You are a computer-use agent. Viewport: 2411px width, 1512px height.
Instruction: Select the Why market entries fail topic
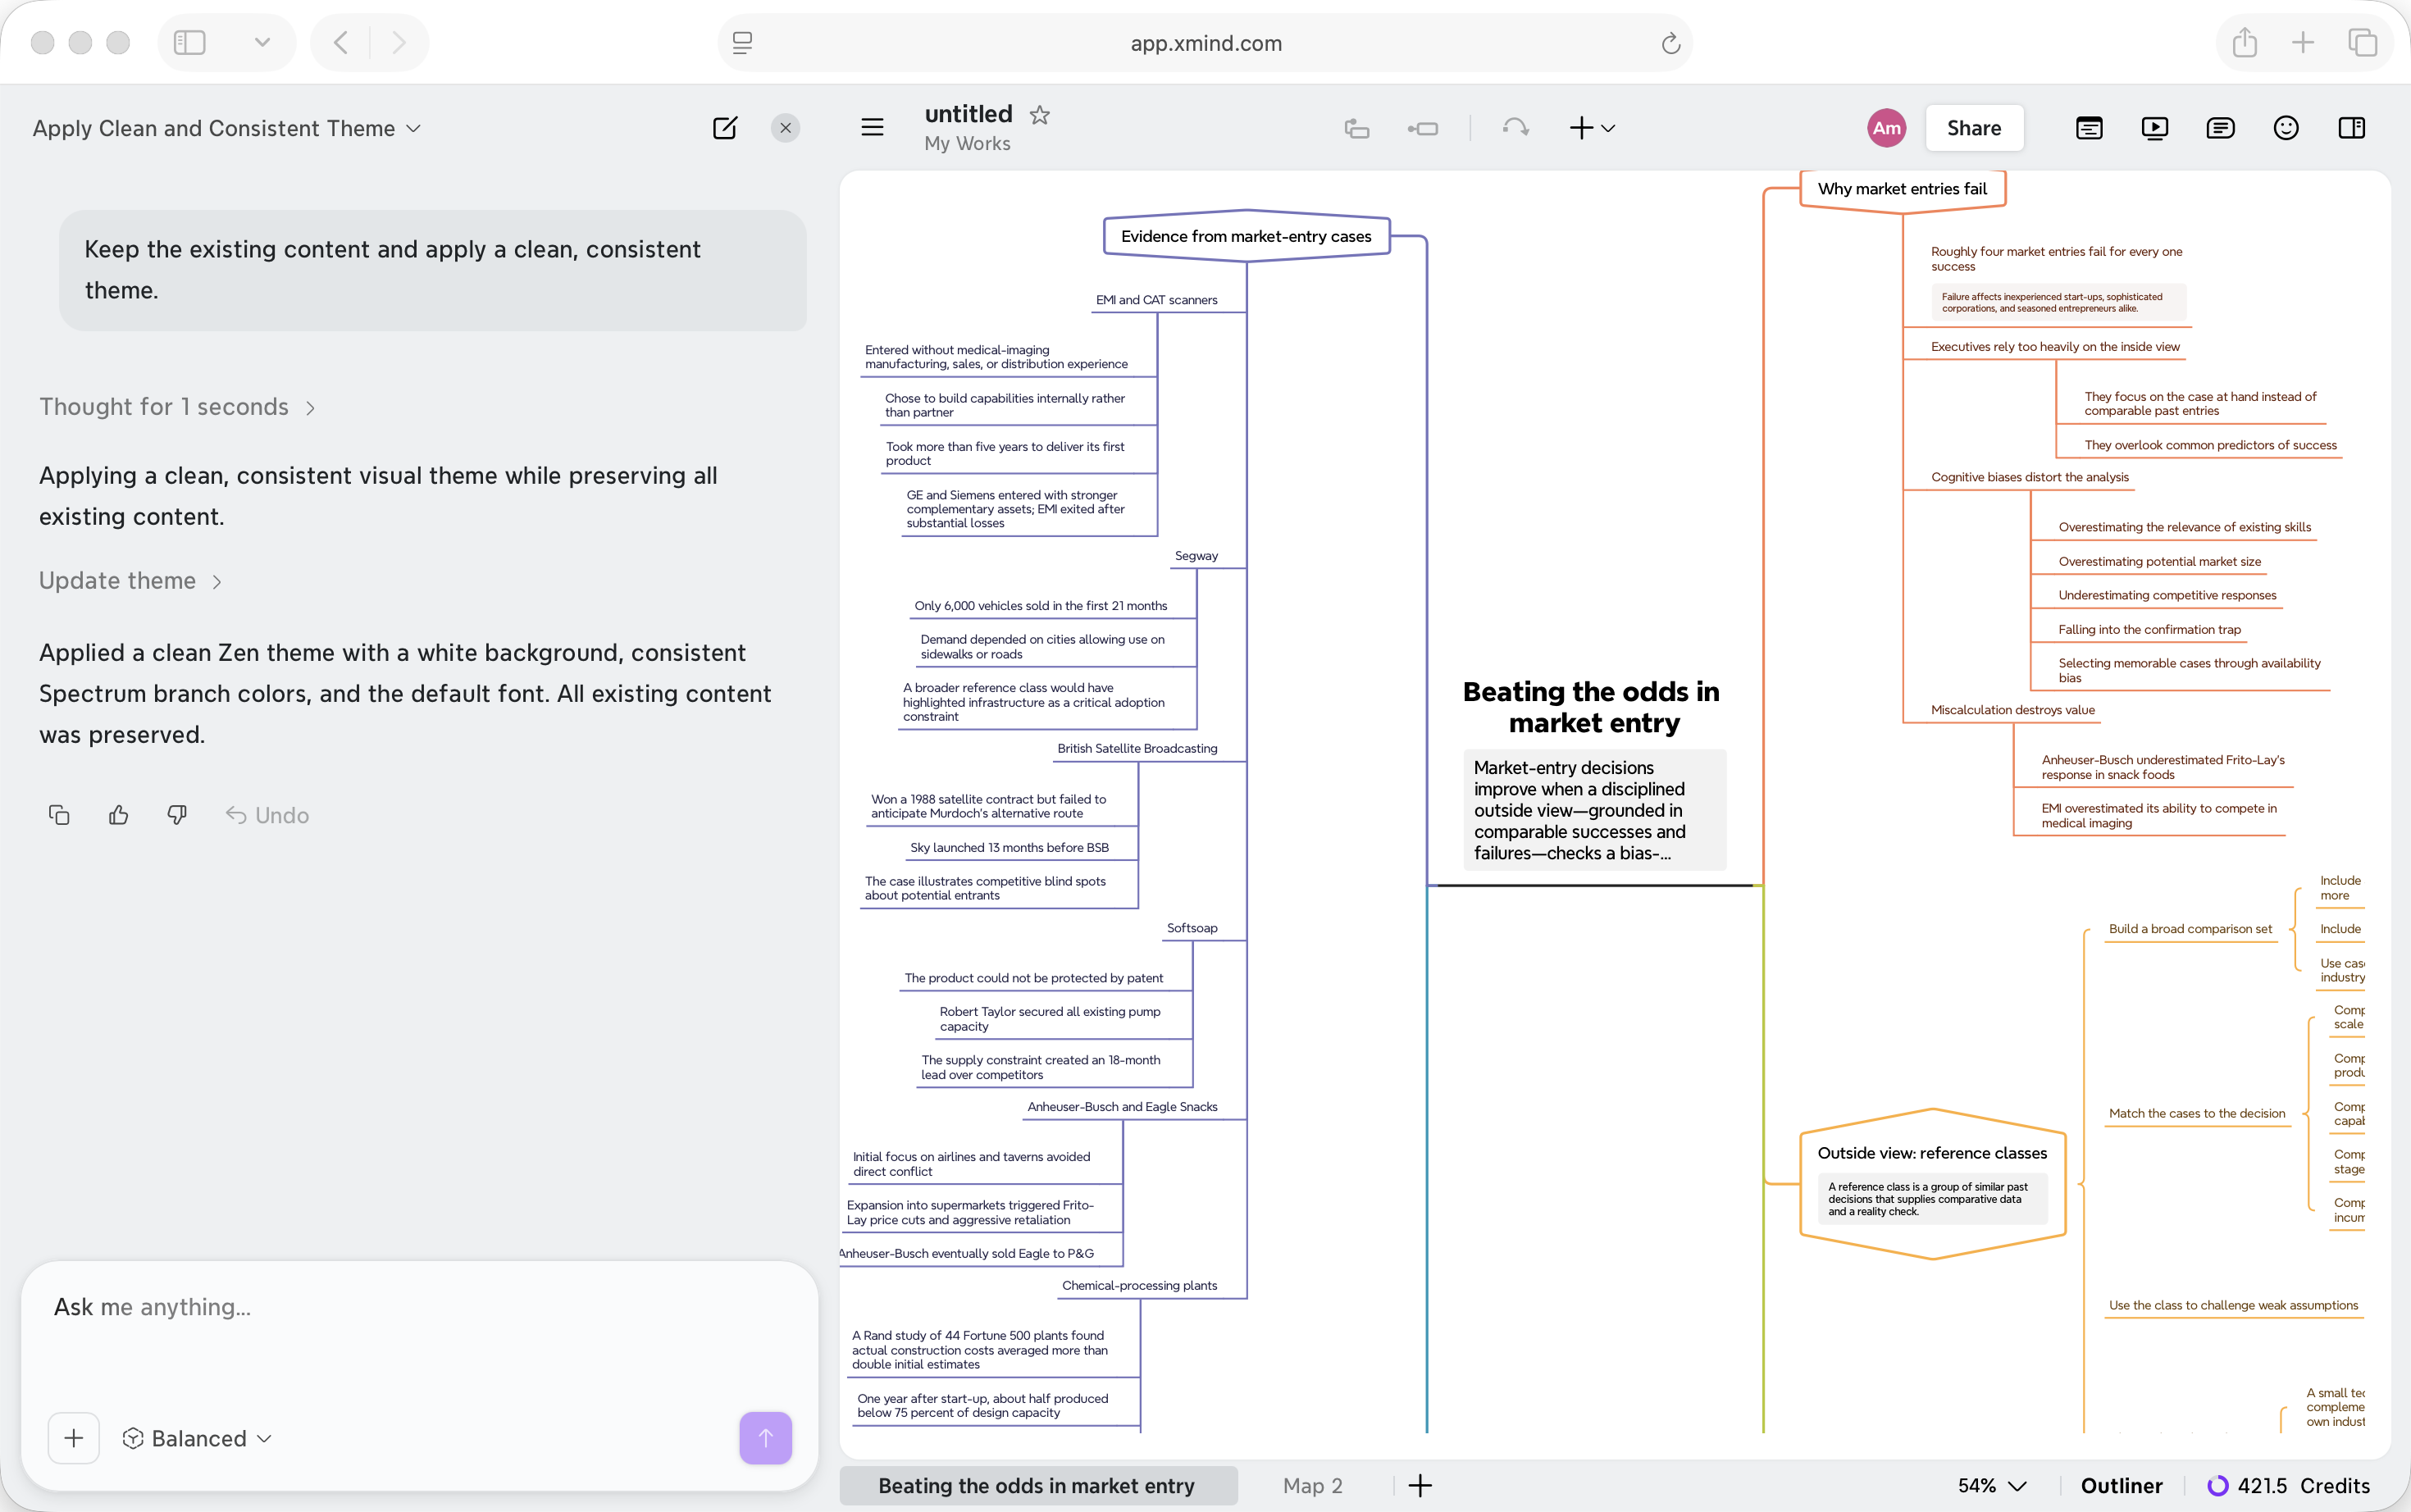click(1902, 189)
